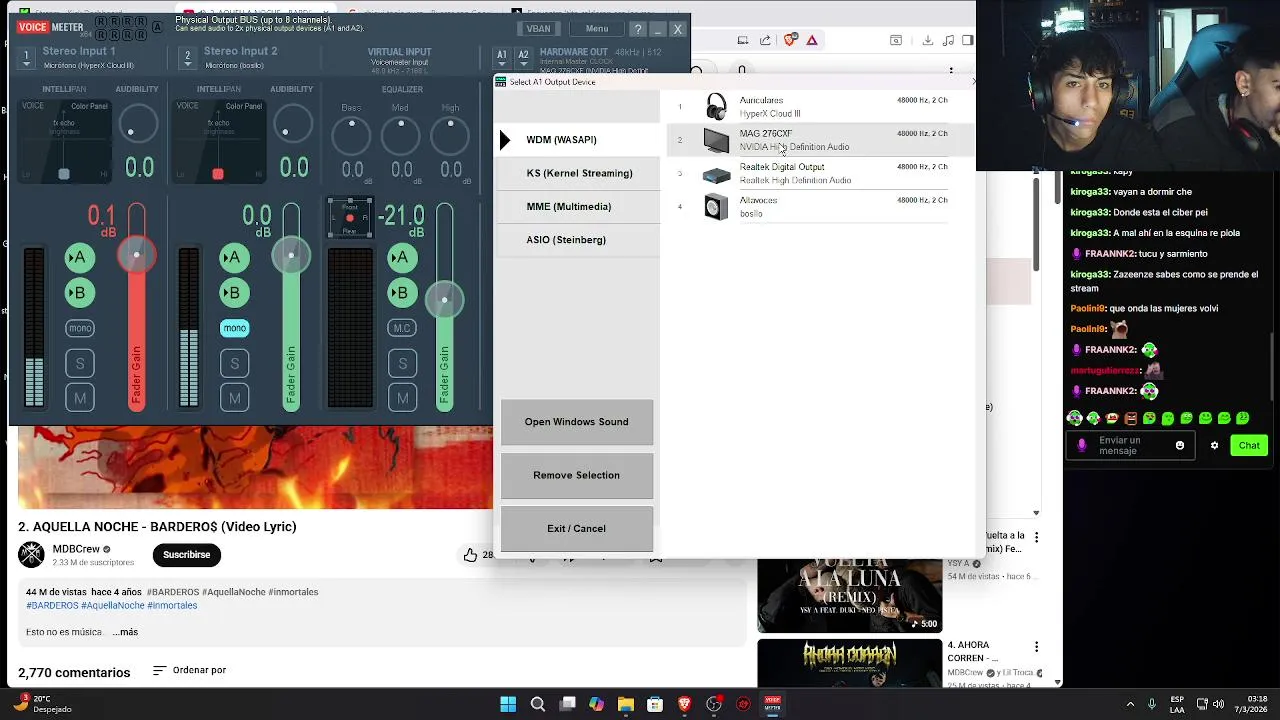Toggle A bus on Stereo Input 1

79,258
